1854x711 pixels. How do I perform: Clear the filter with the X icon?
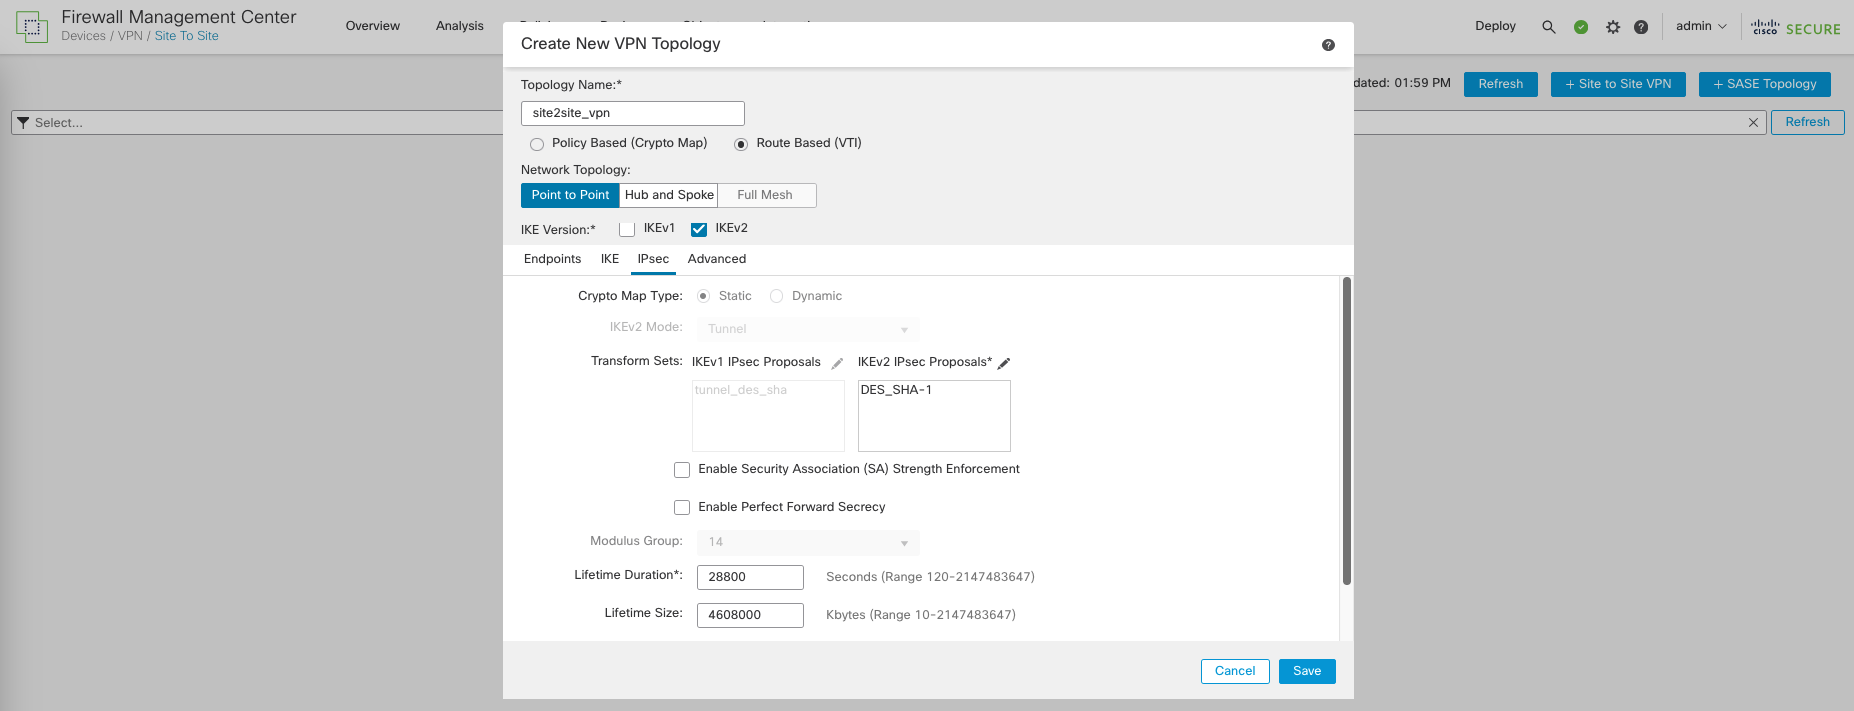[x=1753, y=122]
